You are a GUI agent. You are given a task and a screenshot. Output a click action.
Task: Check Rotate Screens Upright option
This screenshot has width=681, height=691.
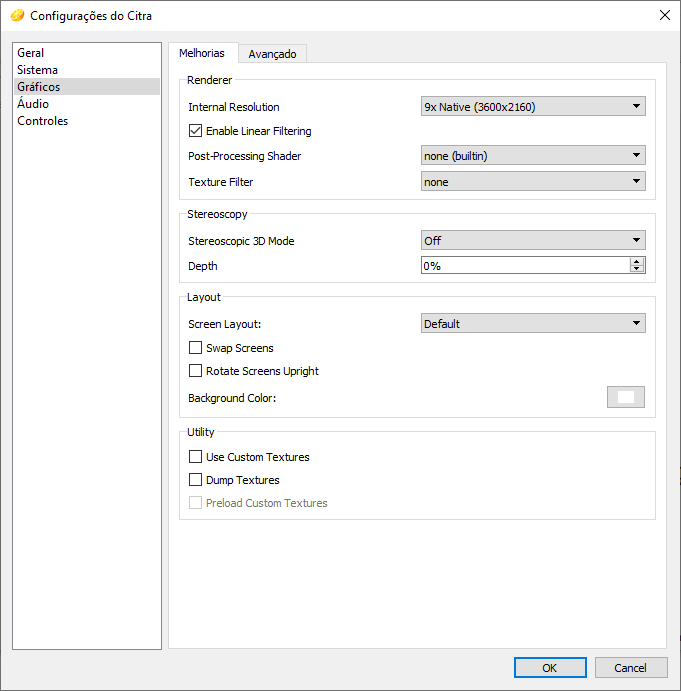(x=195, y=371)
